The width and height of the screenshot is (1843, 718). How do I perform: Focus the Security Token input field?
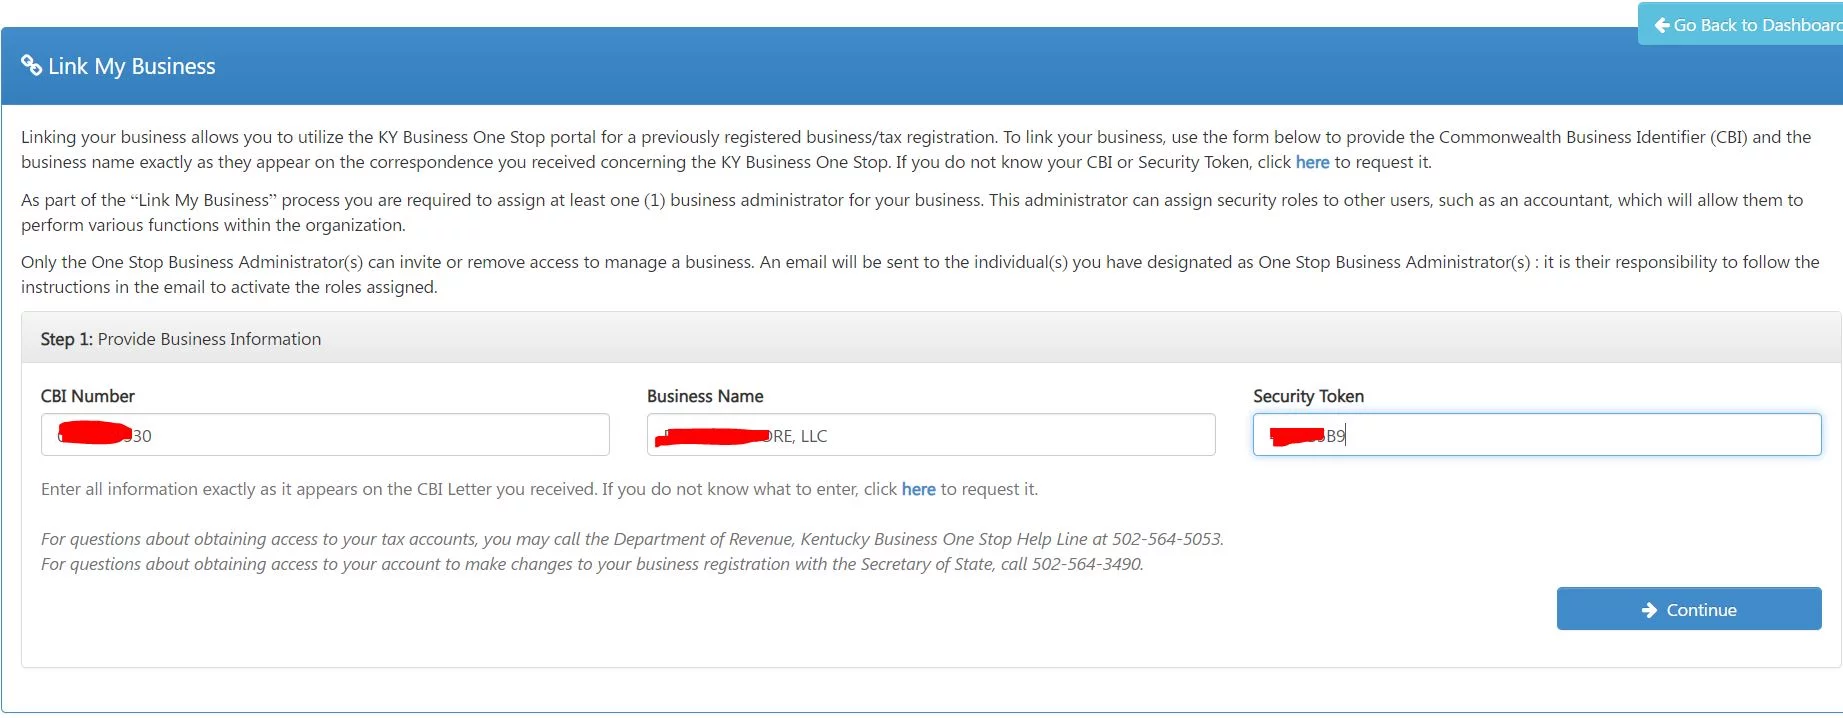click(1537, 435)
